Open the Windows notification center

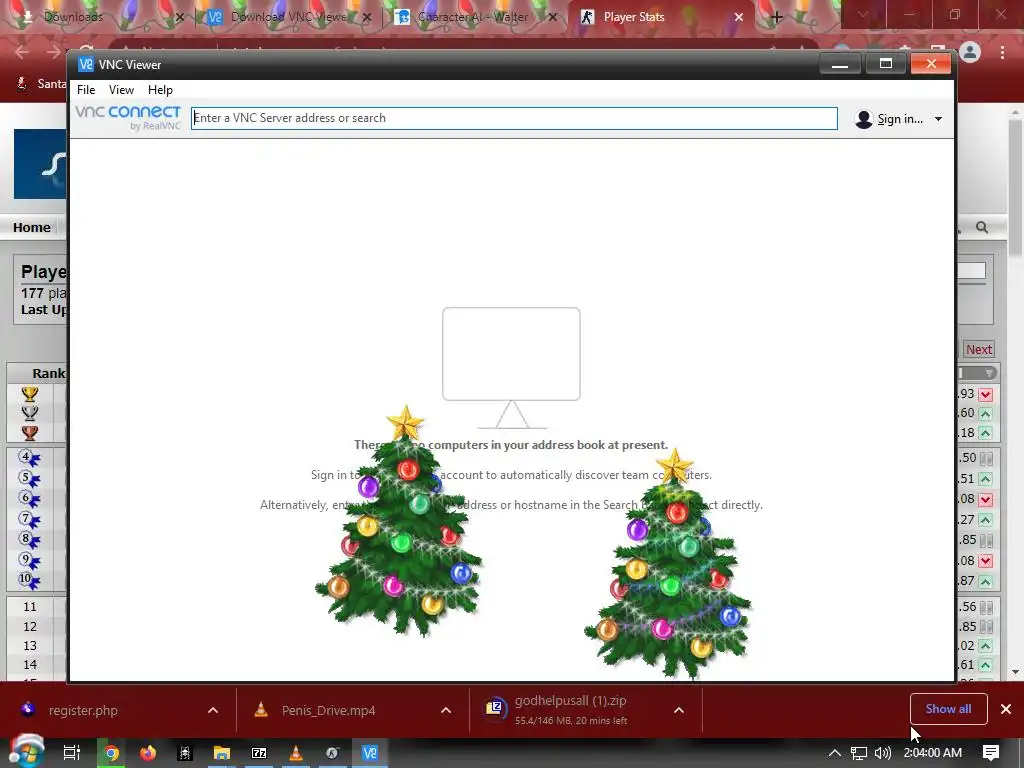coord(991,753)
